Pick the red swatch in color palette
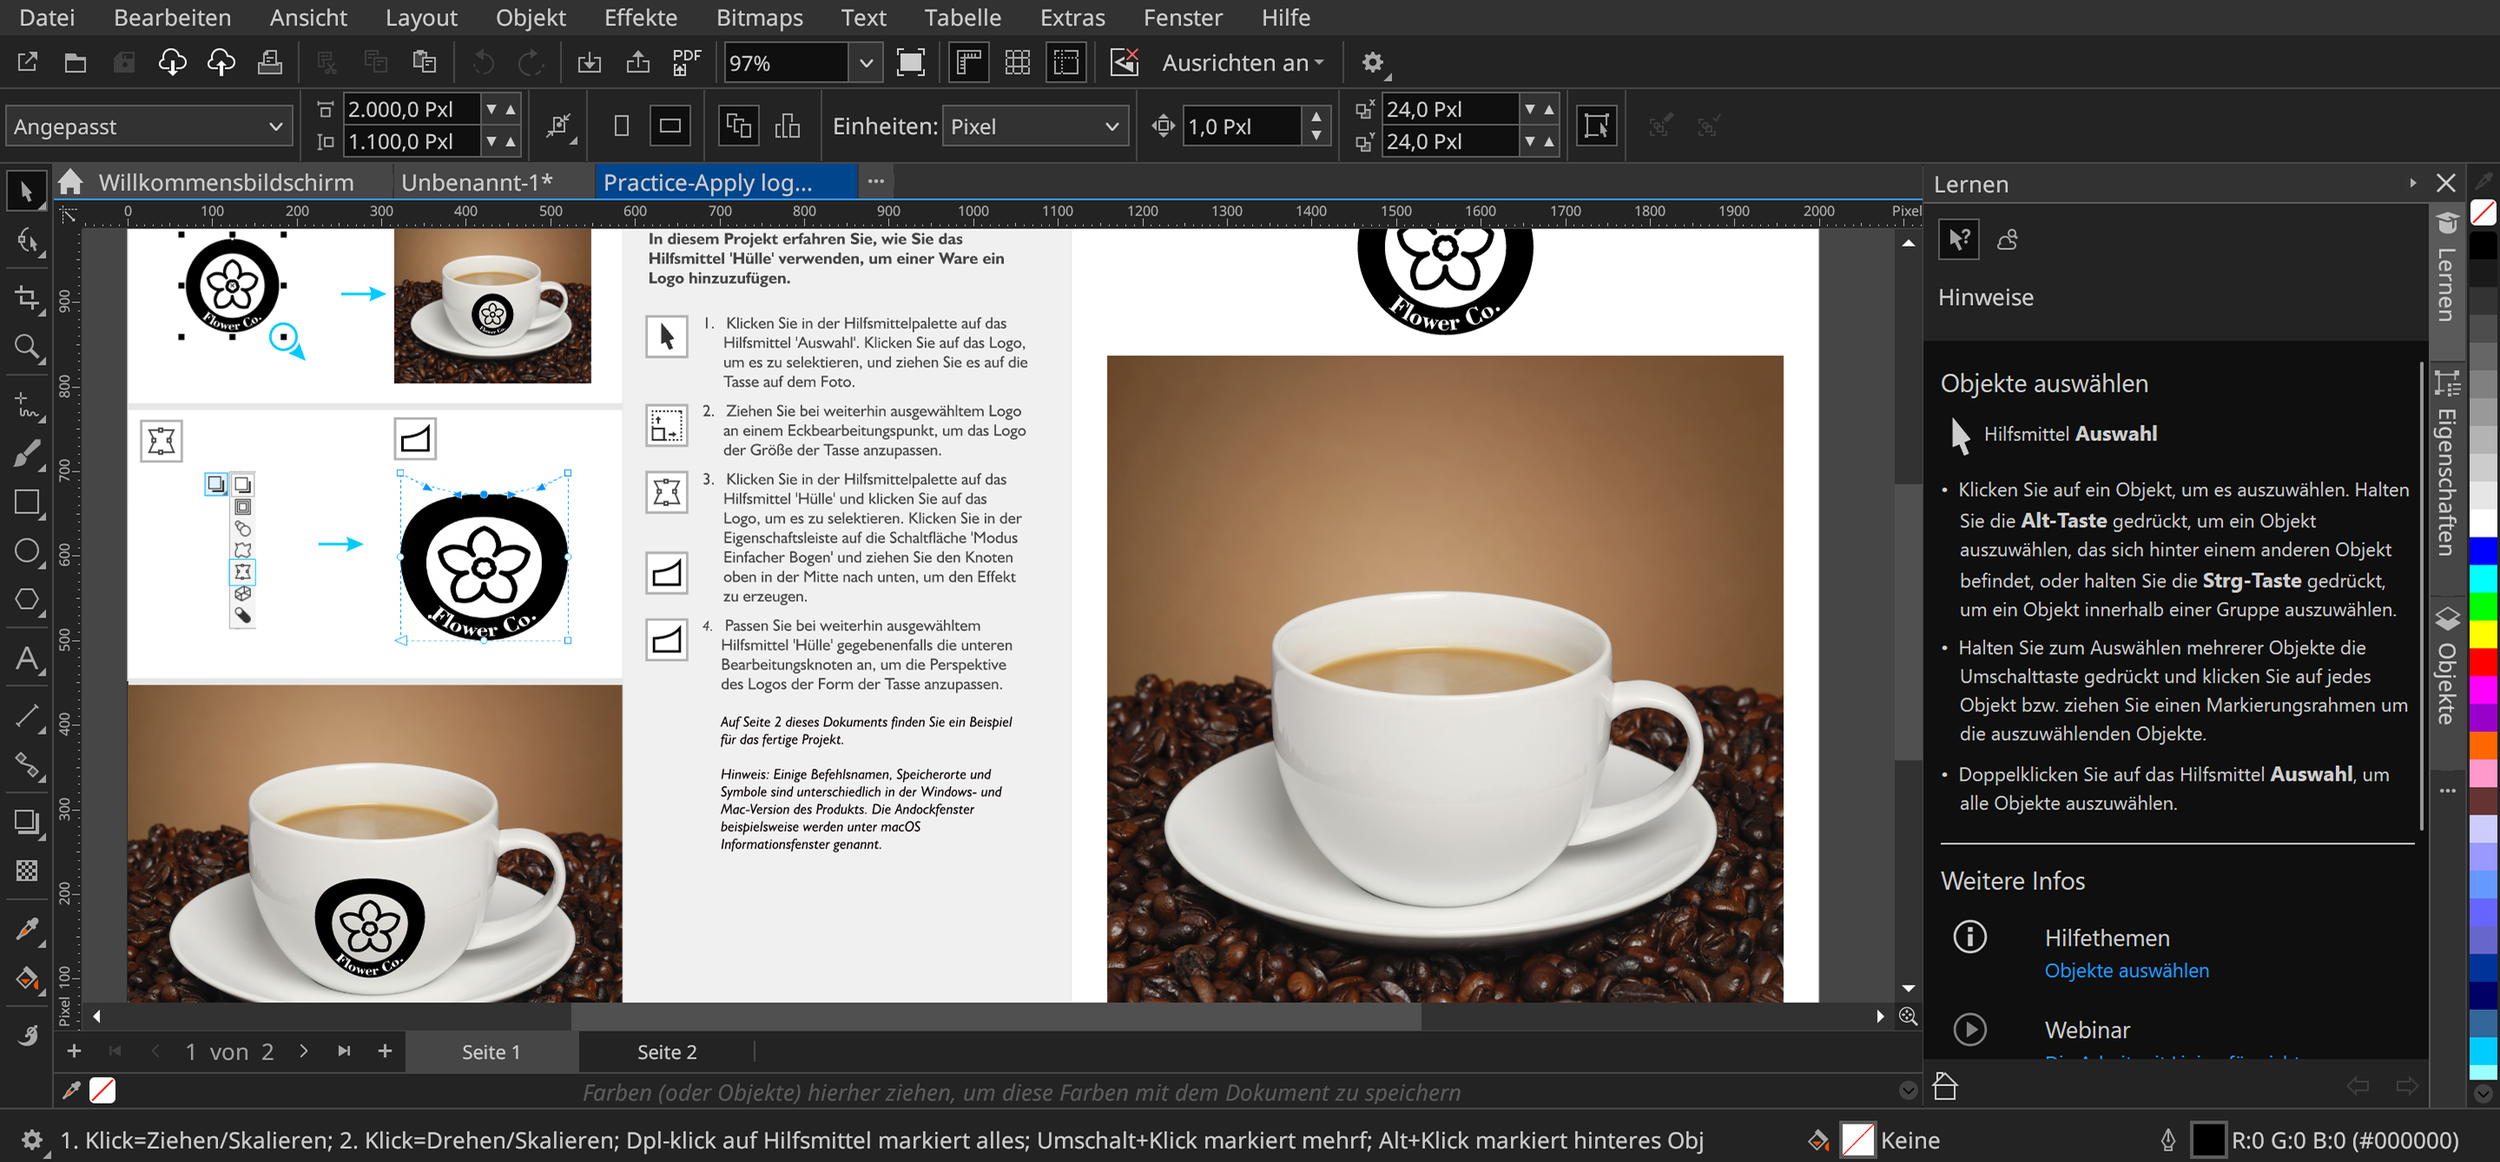 tap(2483, 662)
